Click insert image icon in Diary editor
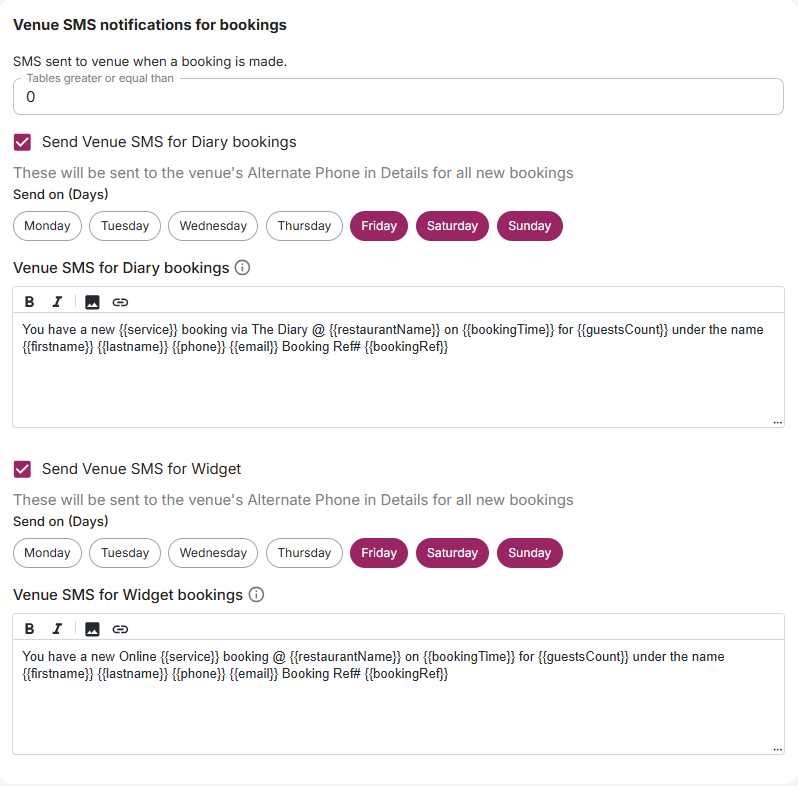798x786 pixels. [92, 302]
